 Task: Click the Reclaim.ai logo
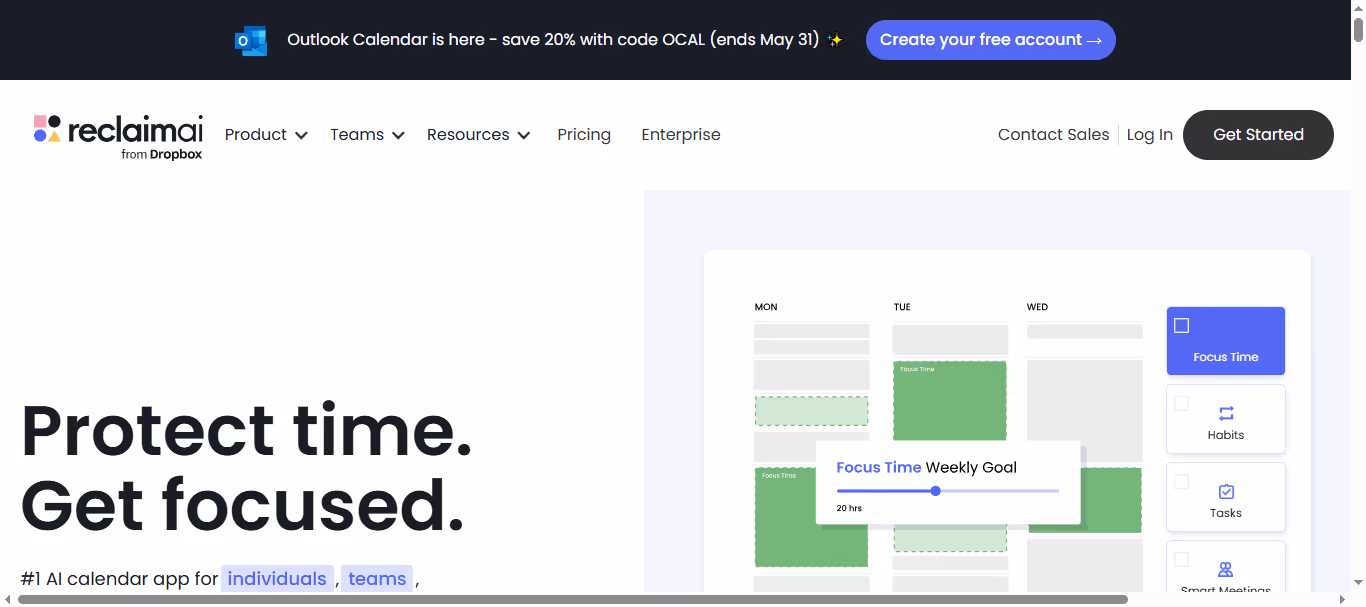click(x=118, y=137)
